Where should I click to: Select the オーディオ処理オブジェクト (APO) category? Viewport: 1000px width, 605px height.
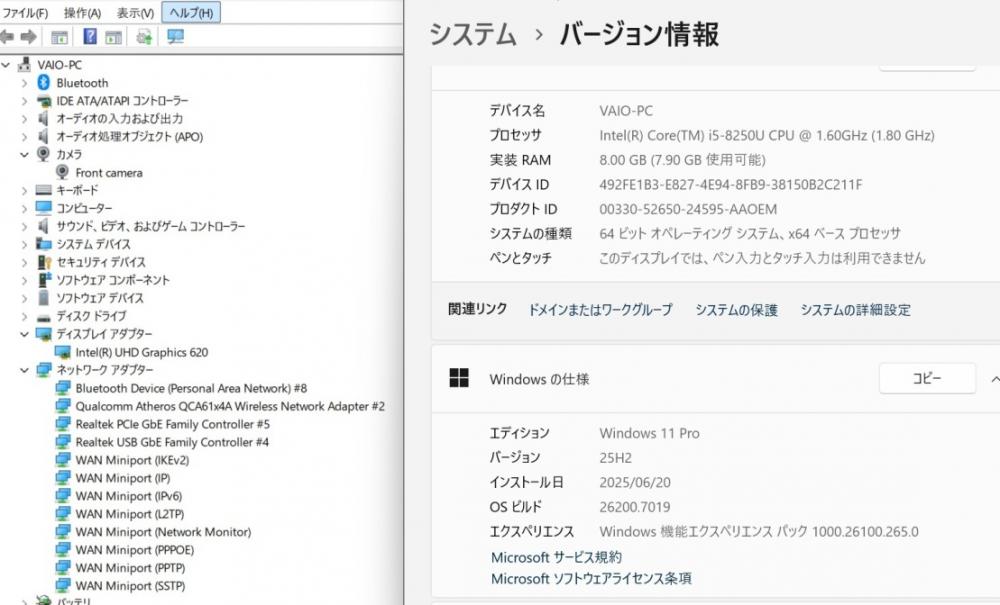(129, 136)
